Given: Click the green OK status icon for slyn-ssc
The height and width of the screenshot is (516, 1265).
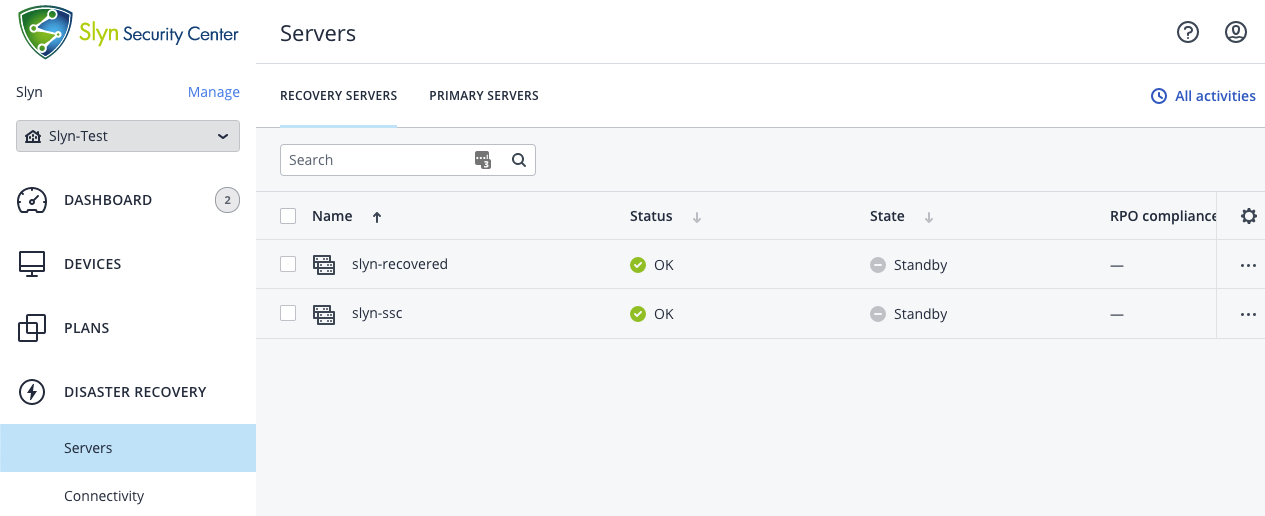Looking at the screenshot, I should pos(638,314).
